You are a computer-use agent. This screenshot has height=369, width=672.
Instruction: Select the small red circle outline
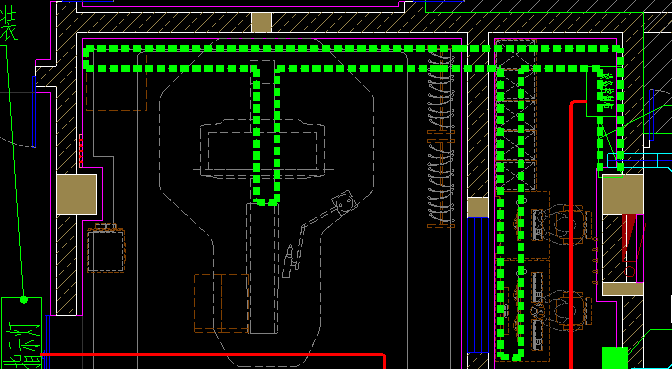point(629,271)
